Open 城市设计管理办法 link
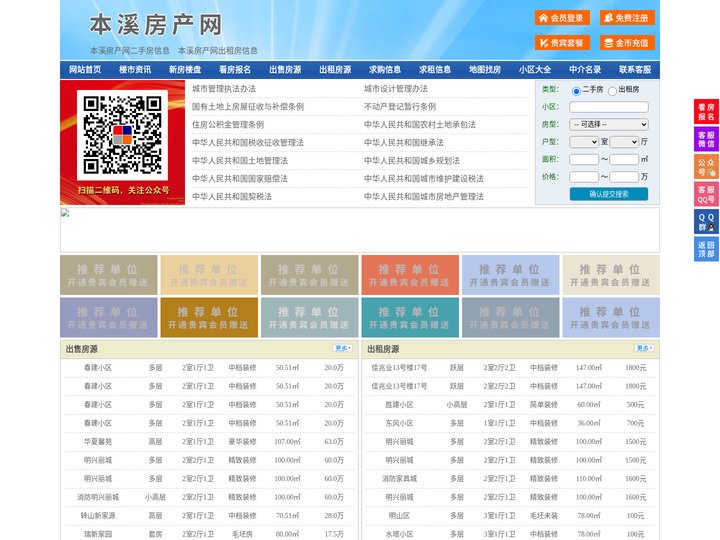The image size is (720, 540). 396,89
